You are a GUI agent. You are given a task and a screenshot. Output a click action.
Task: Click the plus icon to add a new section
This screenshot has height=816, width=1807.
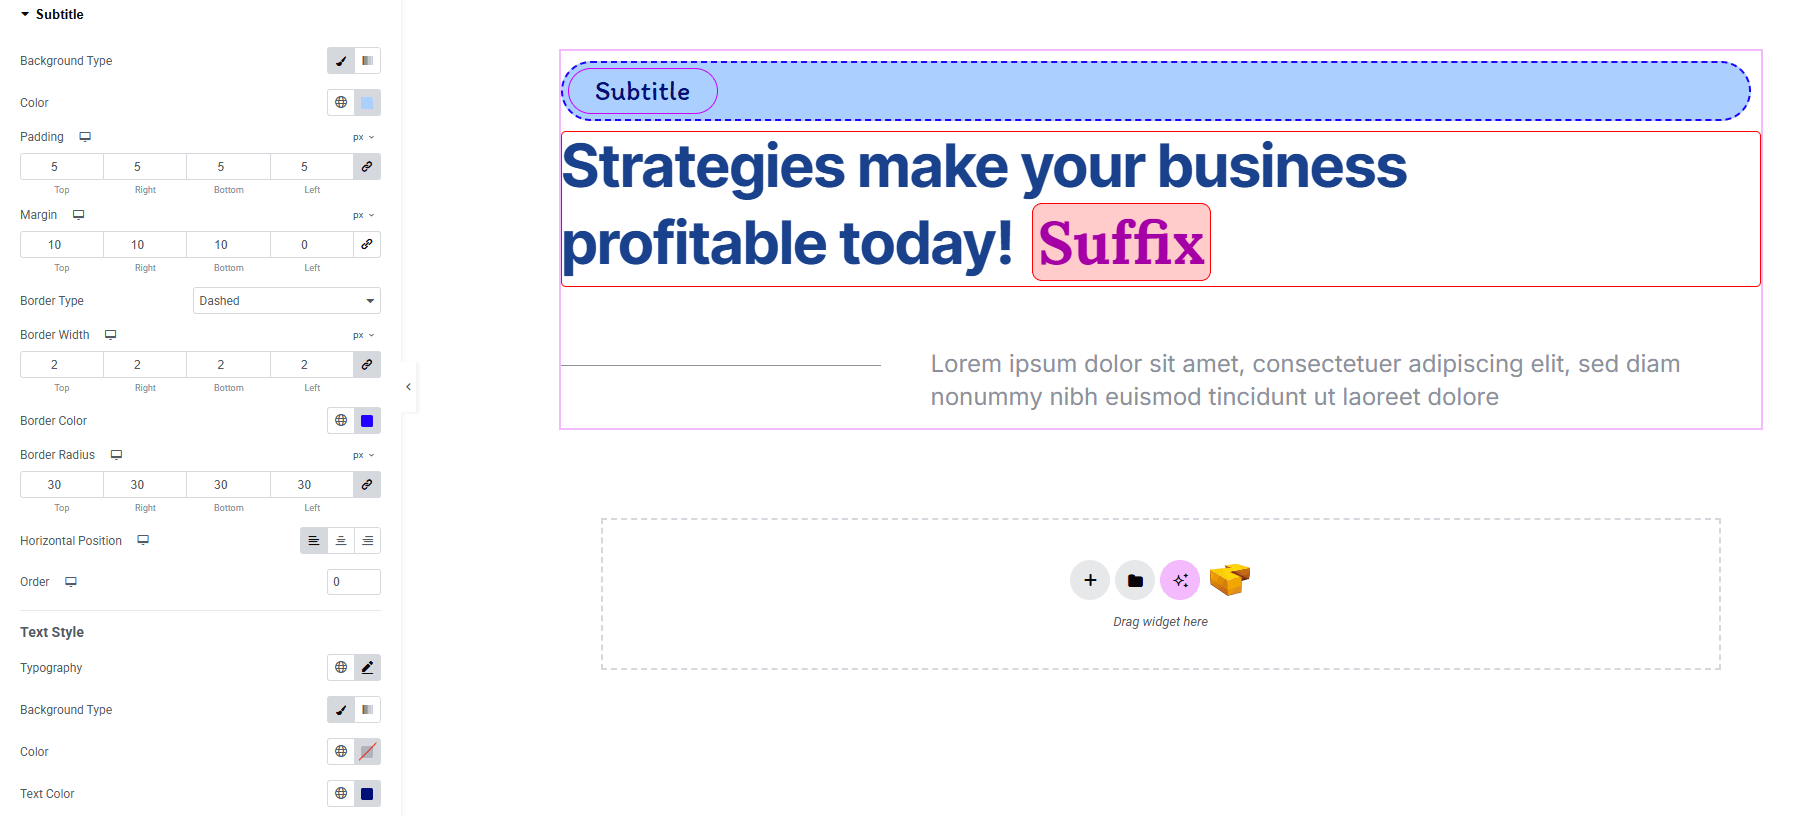[1090, 580]
